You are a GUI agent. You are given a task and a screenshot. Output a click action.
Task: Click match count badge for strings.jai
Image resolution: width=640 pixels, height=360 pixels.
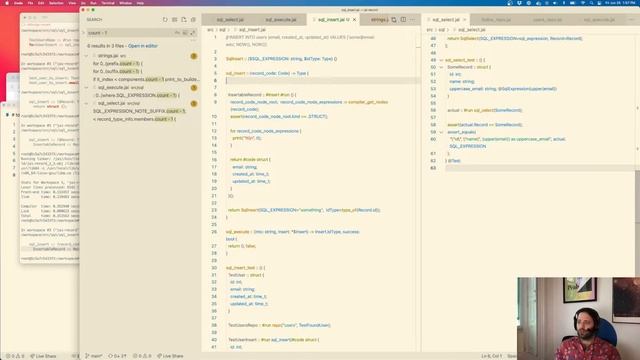(194, 56)
